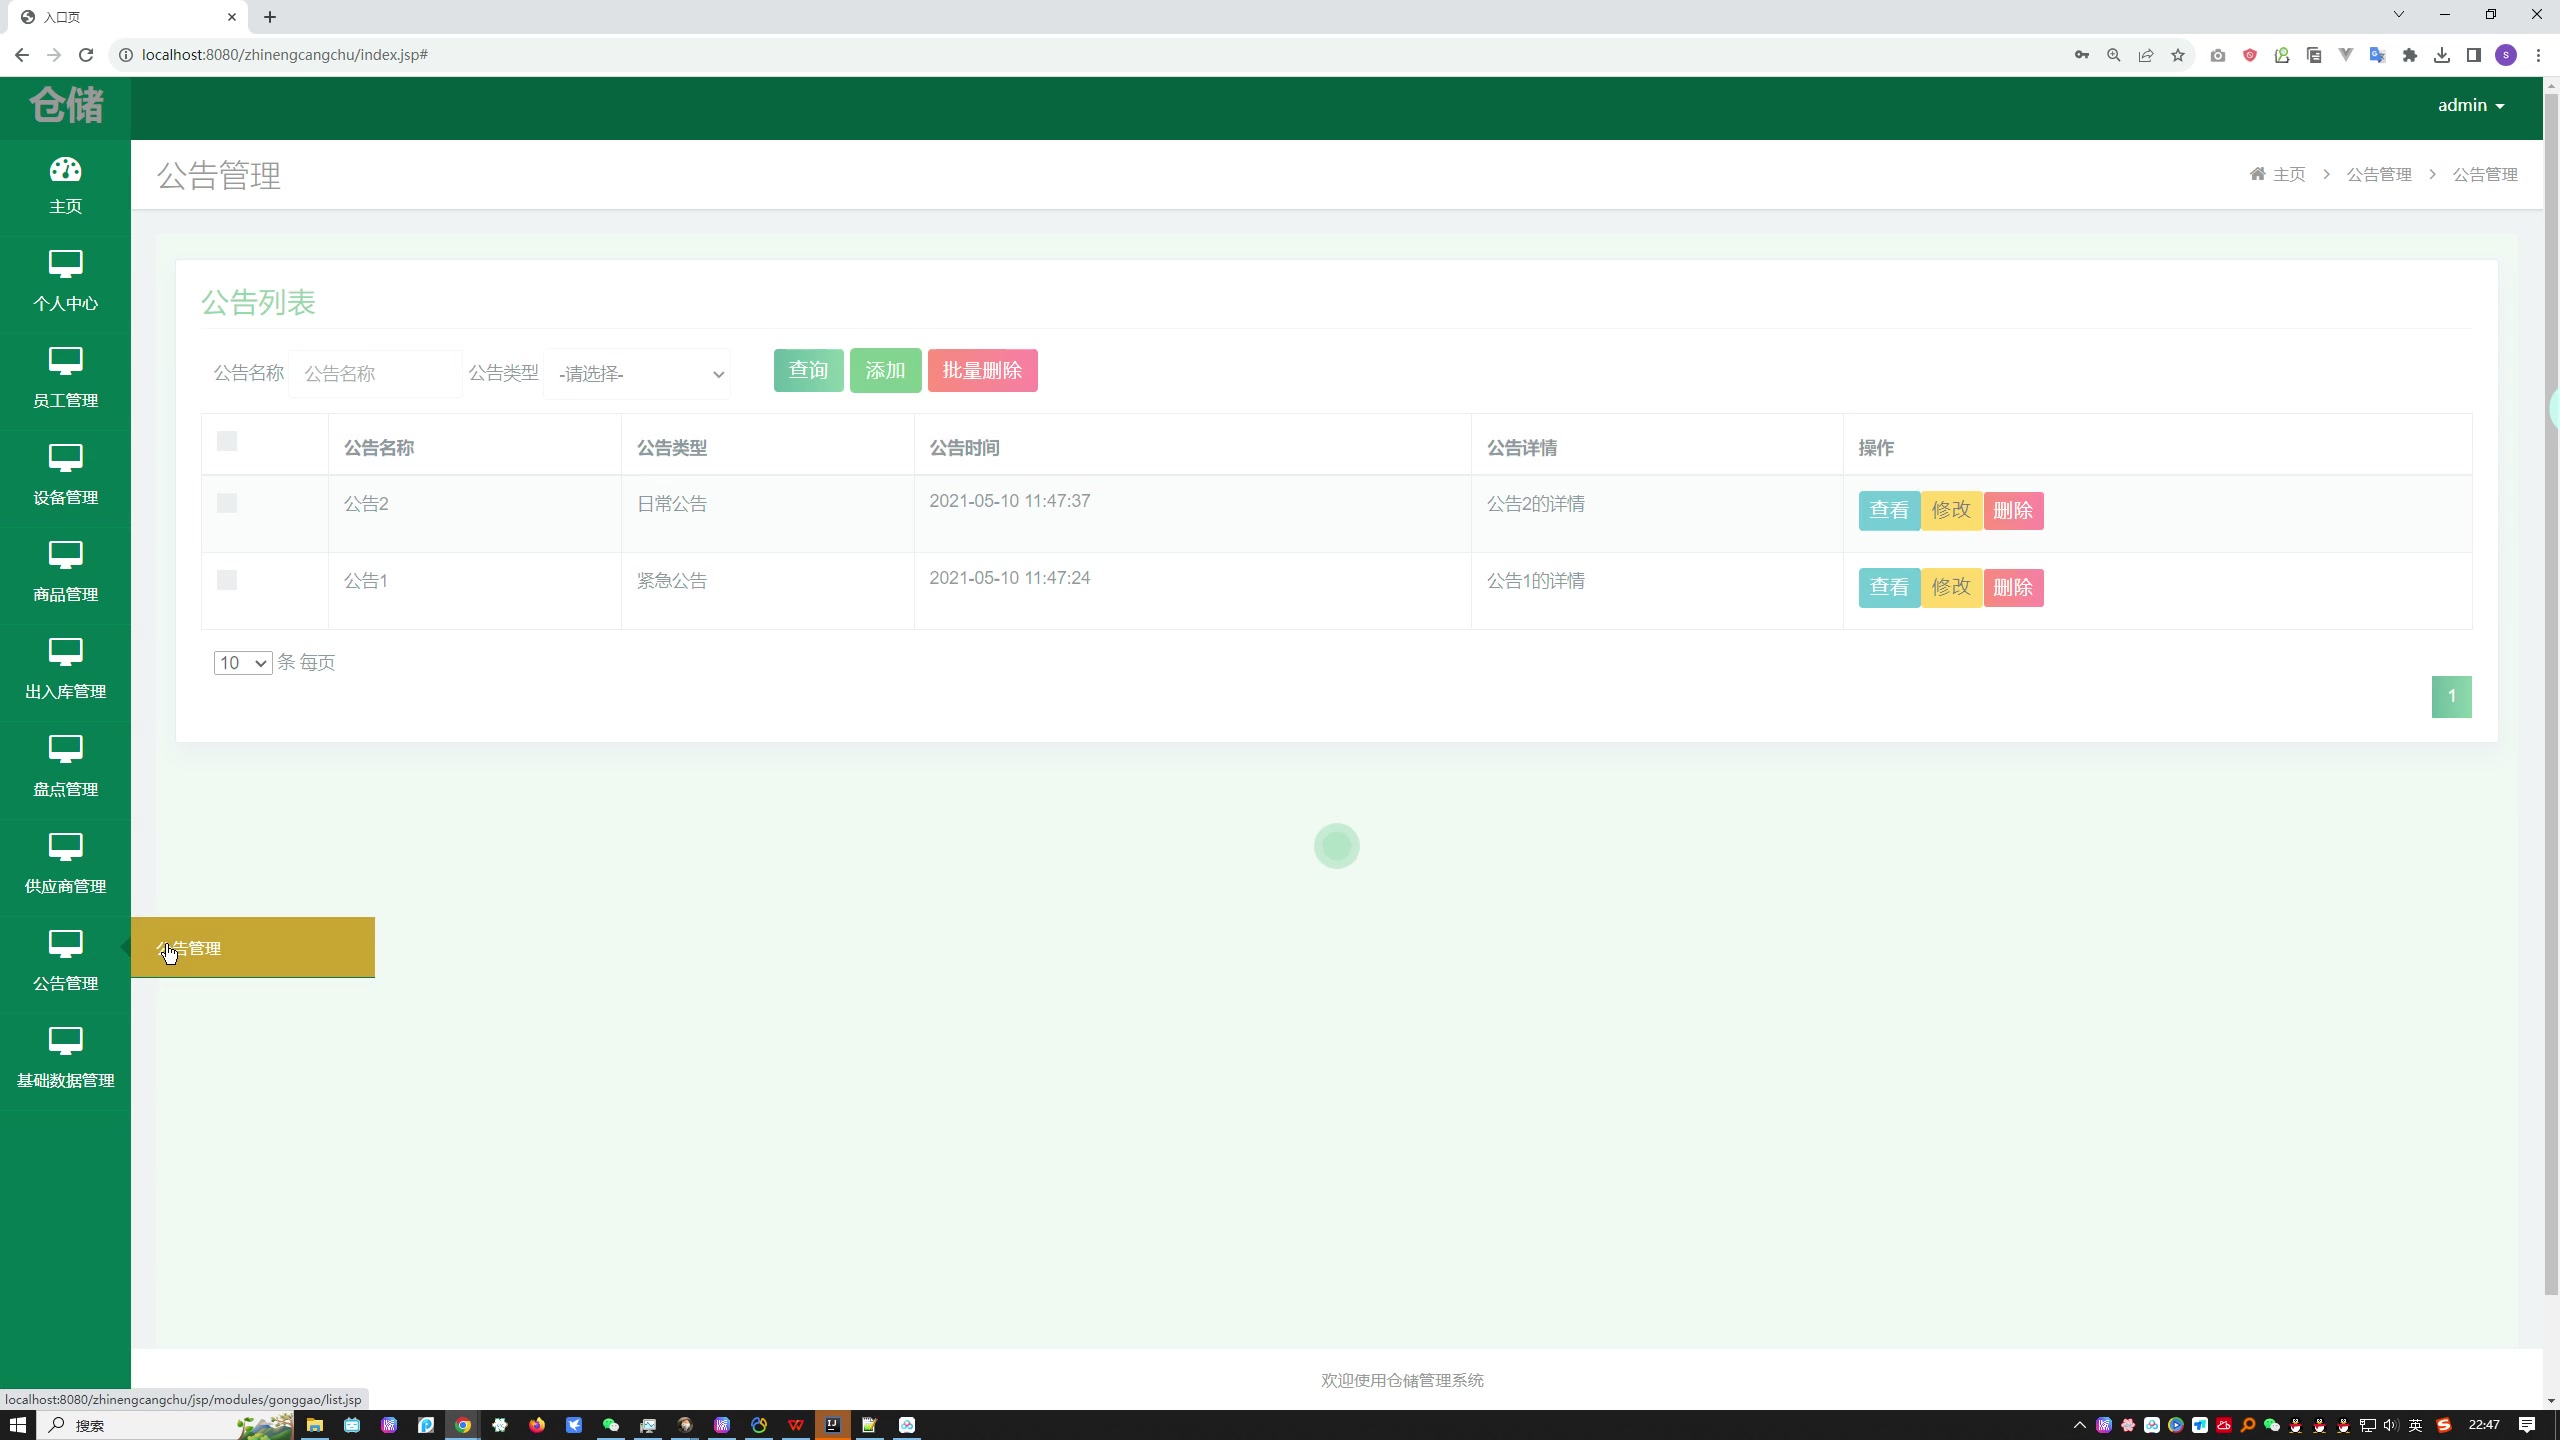Select 公告管理 flyout submenu item

click(253, 948)
